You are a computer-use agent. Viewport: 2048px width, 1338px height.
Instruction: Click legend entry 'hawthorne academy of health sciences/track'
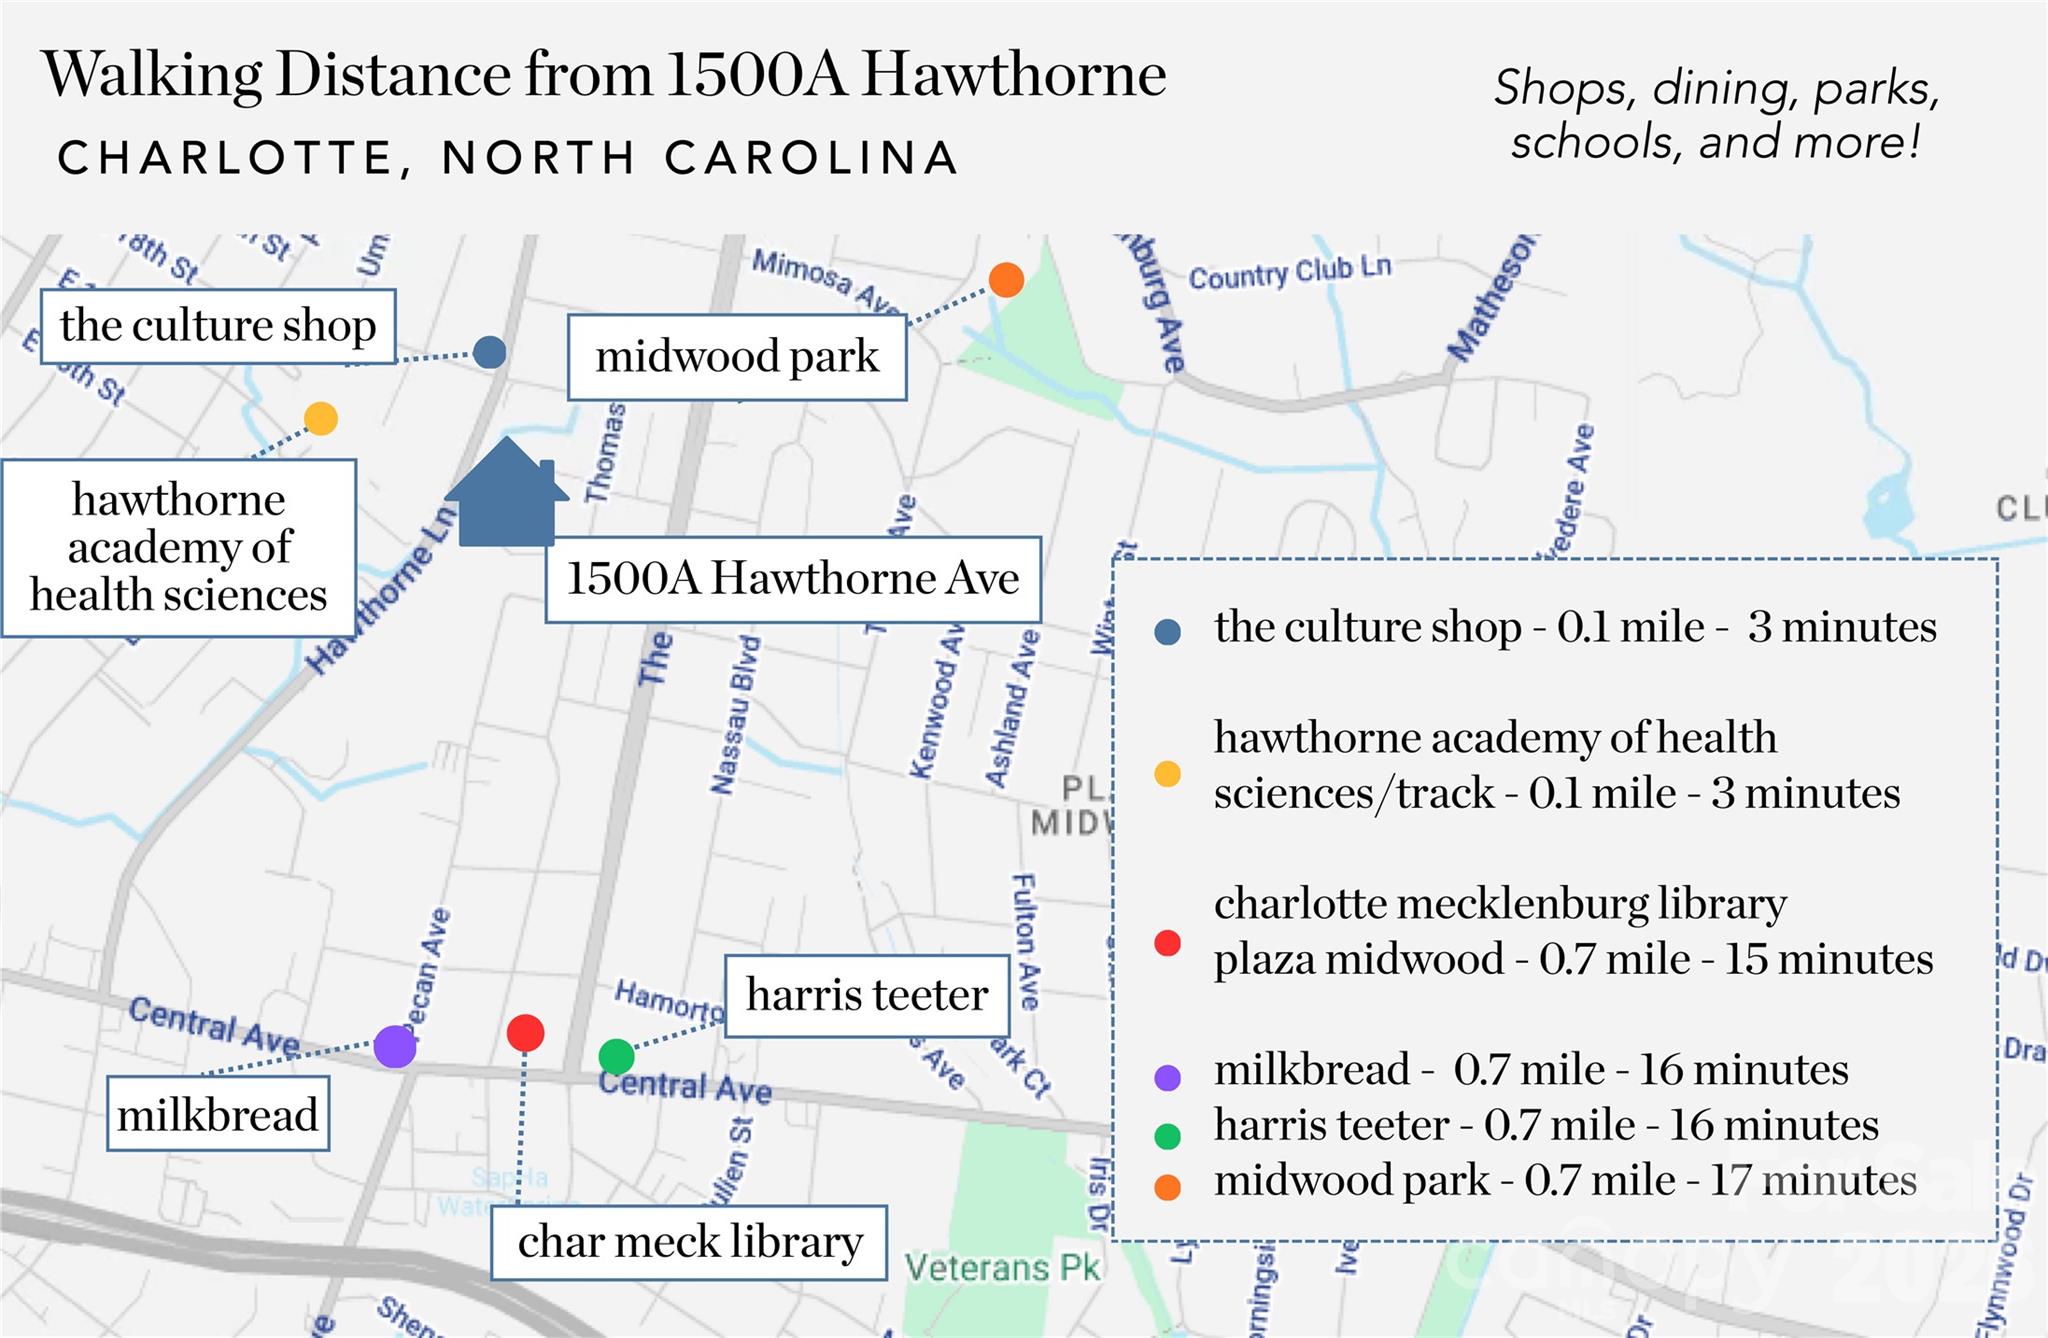click(x=1557, y=765)
